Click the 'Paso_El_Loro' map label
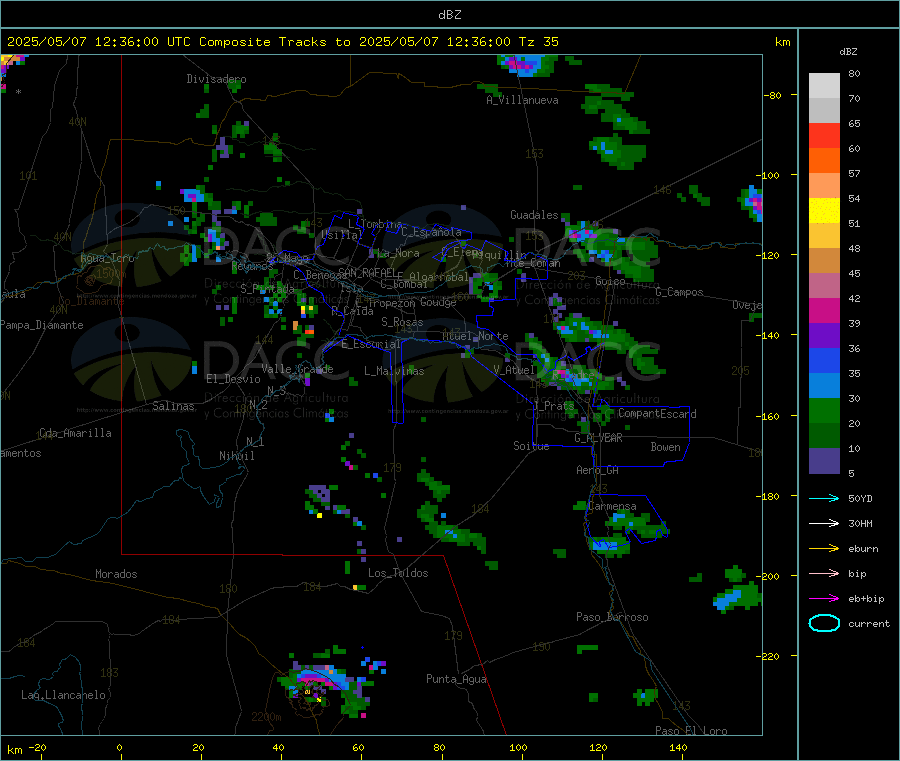Screen dimensions: 900x761 [691, 731]
